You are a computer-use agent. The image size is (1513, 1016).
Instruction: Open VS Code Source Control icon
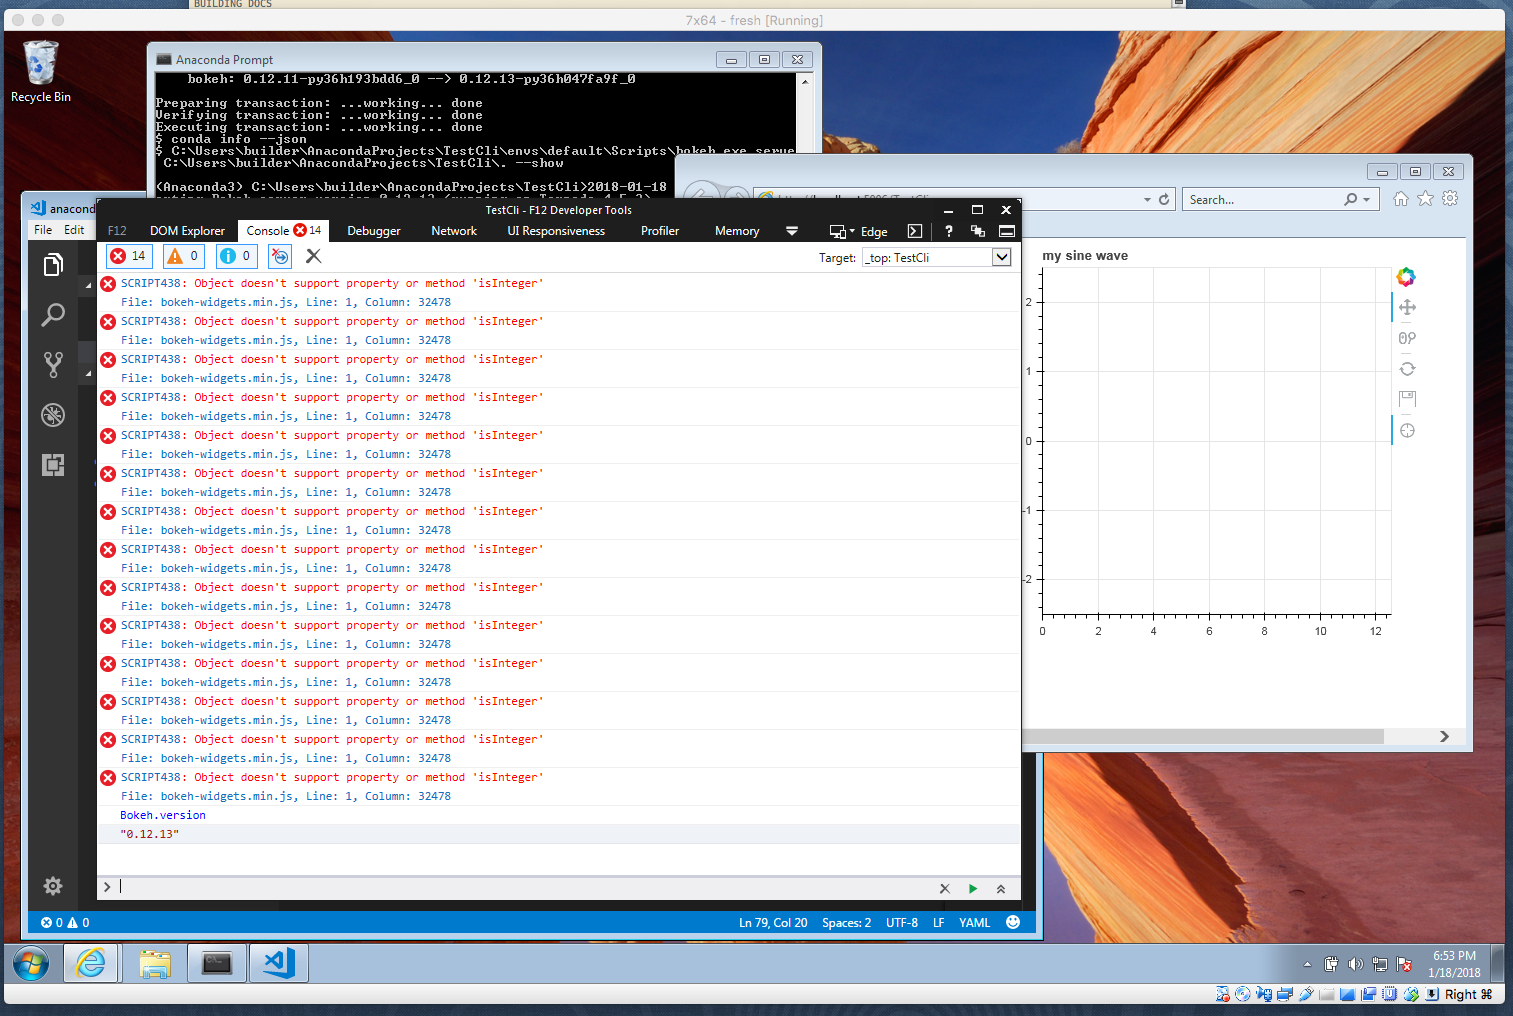pos(53,365)
